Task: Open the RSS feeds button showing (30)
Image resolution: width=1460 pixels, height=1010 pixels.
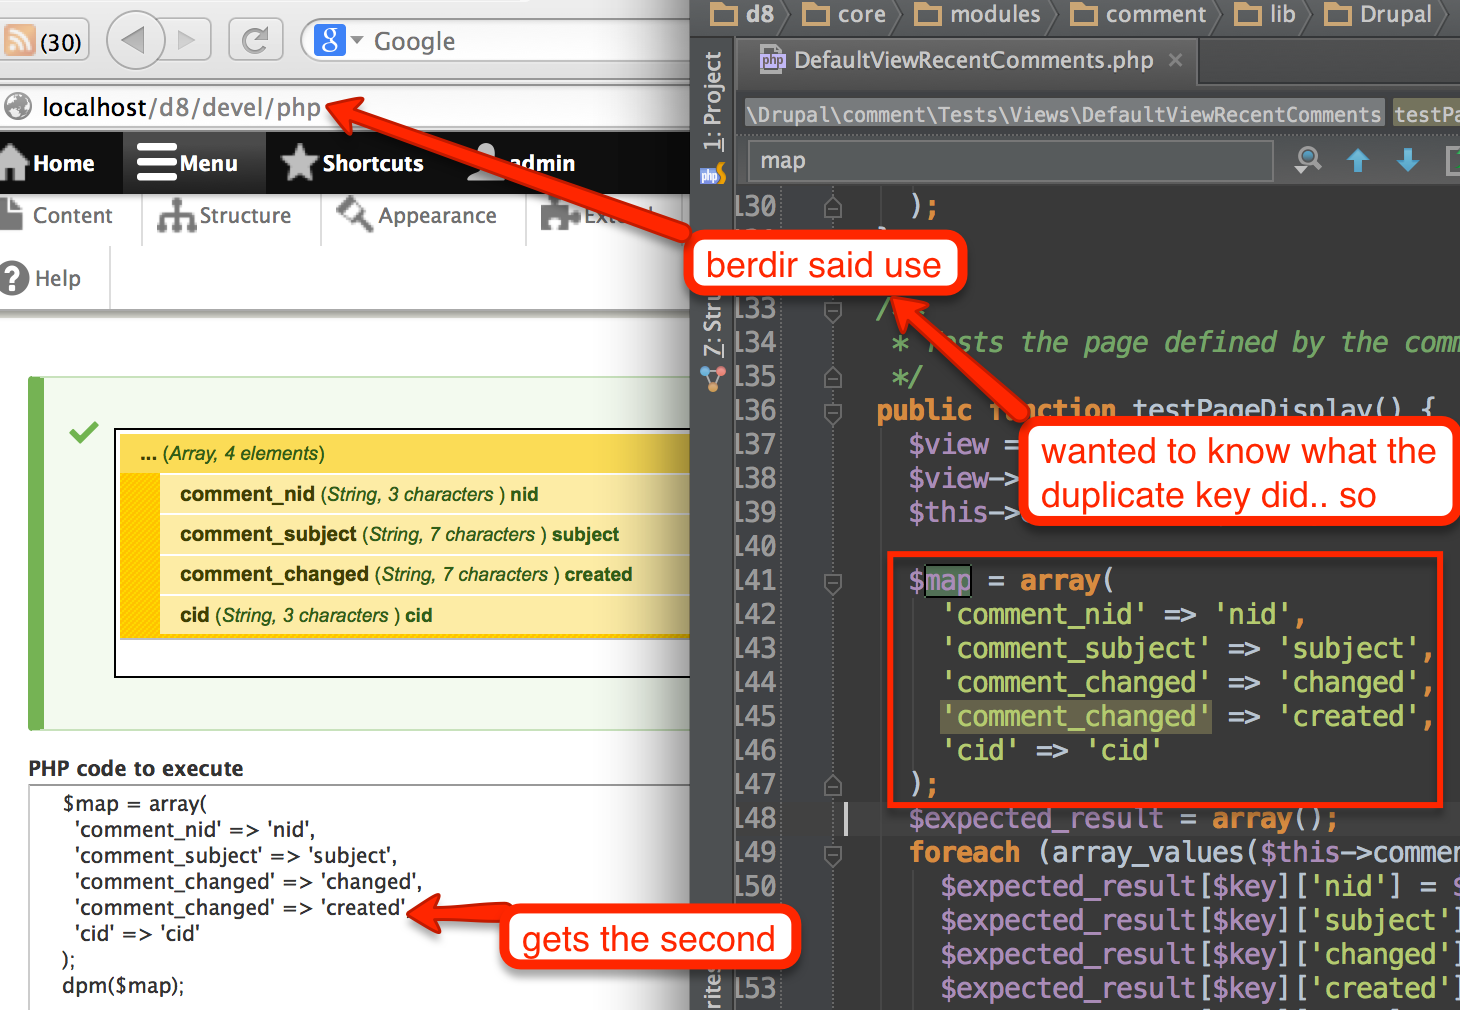Action: tap(45, 41)
